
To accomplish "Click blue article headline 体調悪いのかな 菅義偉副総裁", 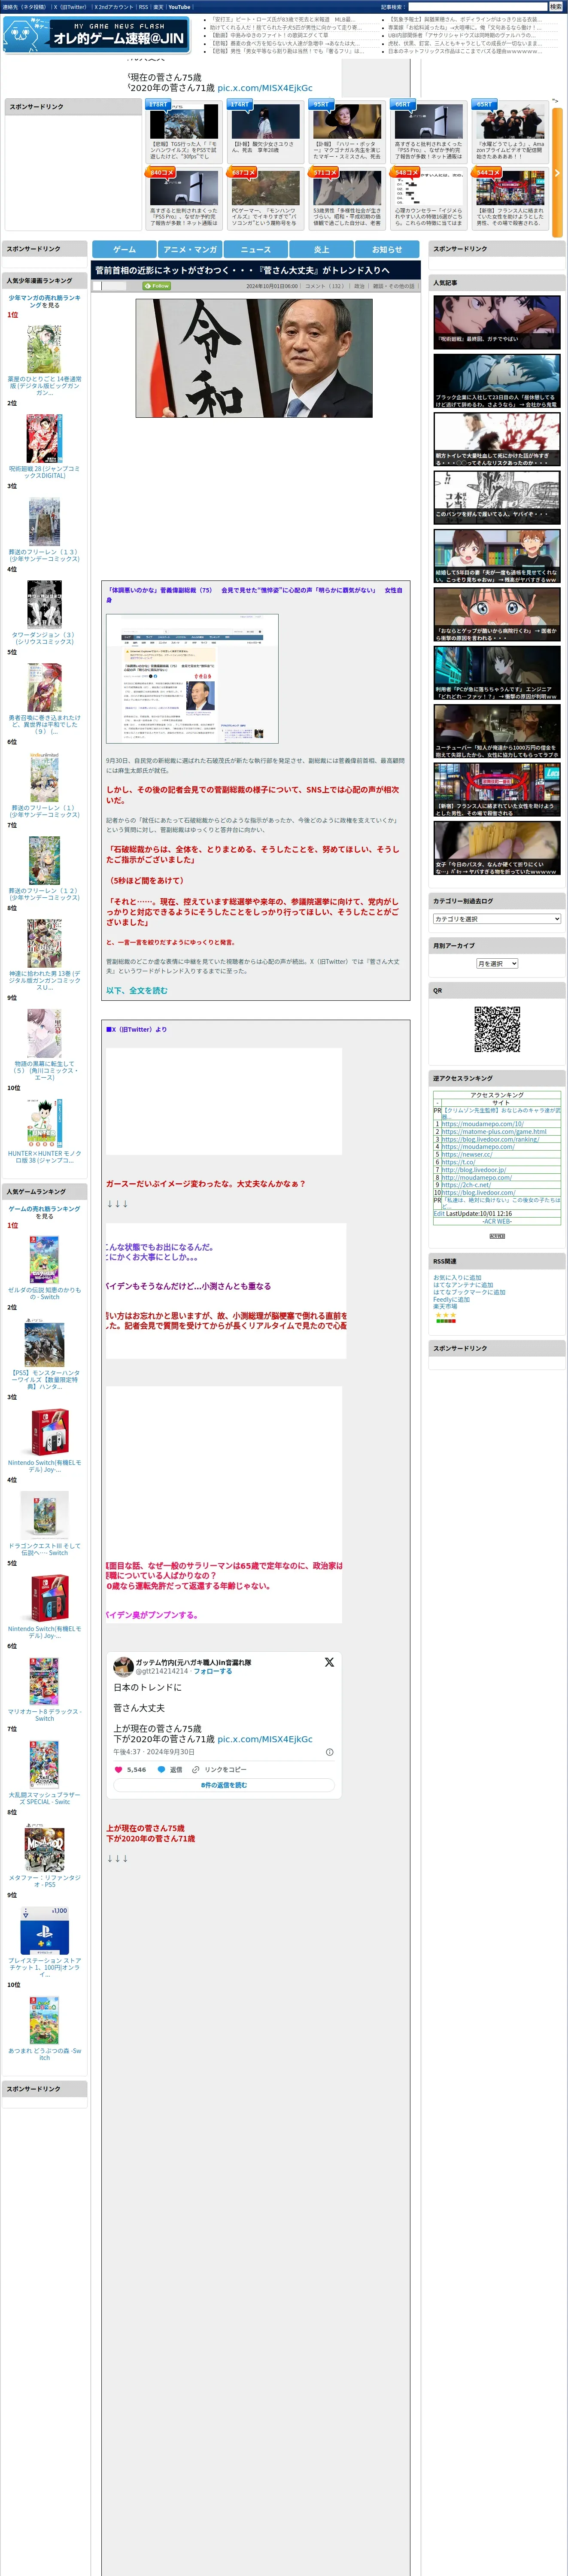I will click(x=255, y=595).
